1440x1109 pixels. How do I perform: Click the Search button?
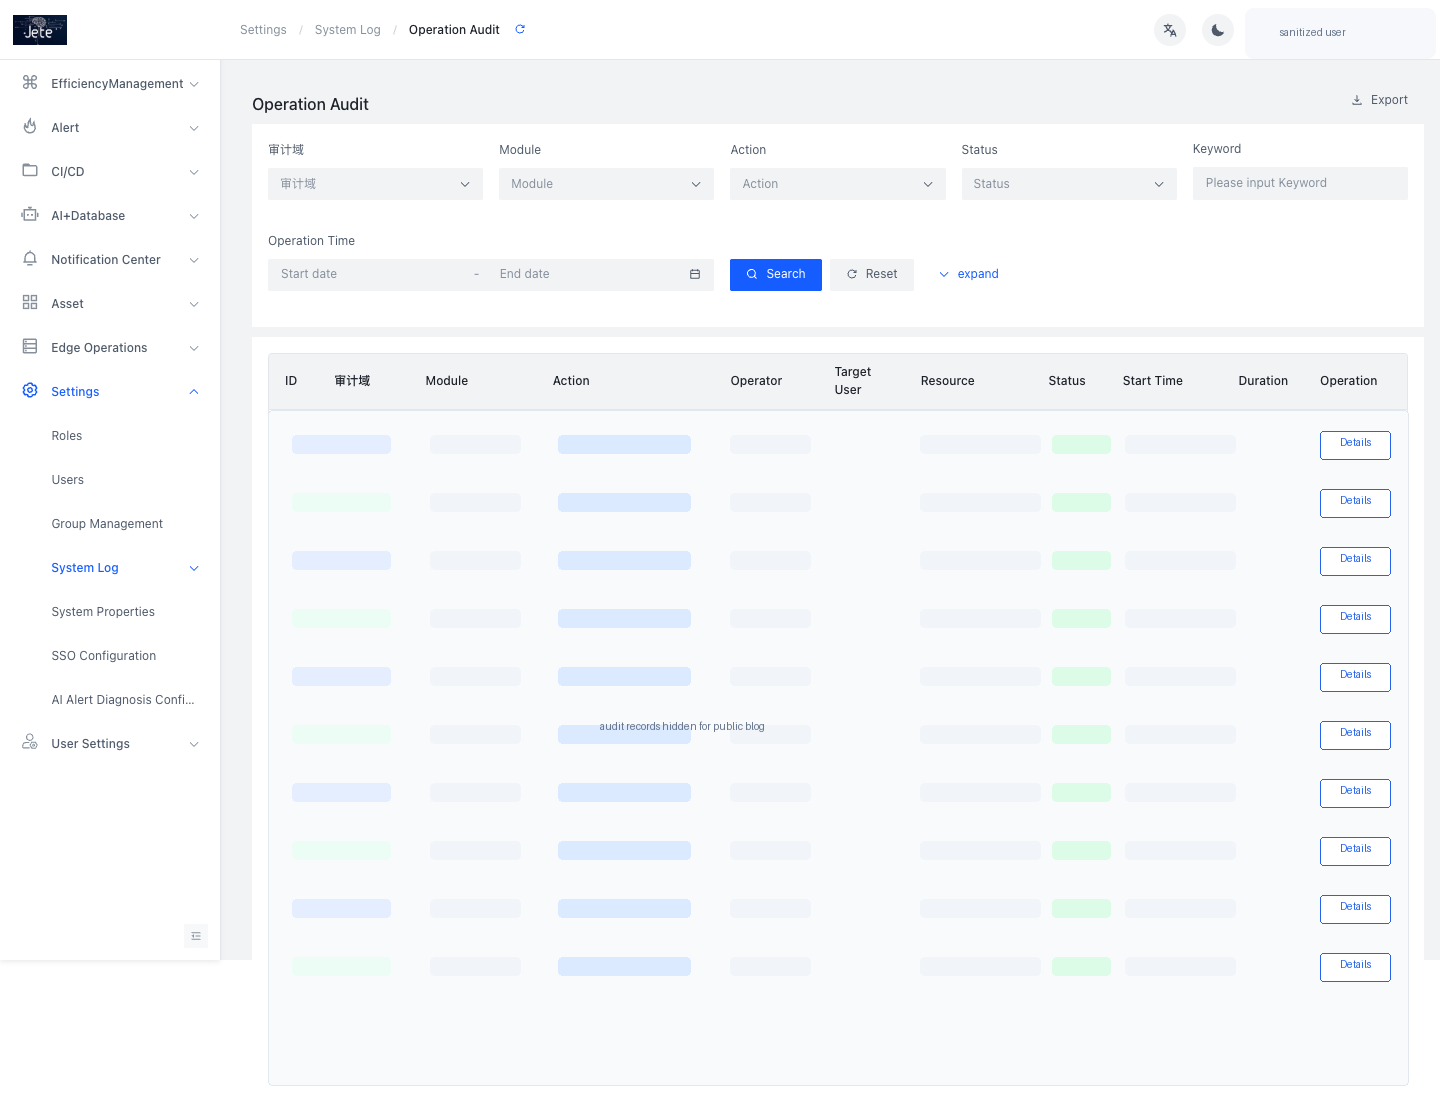tap(776, 274)
